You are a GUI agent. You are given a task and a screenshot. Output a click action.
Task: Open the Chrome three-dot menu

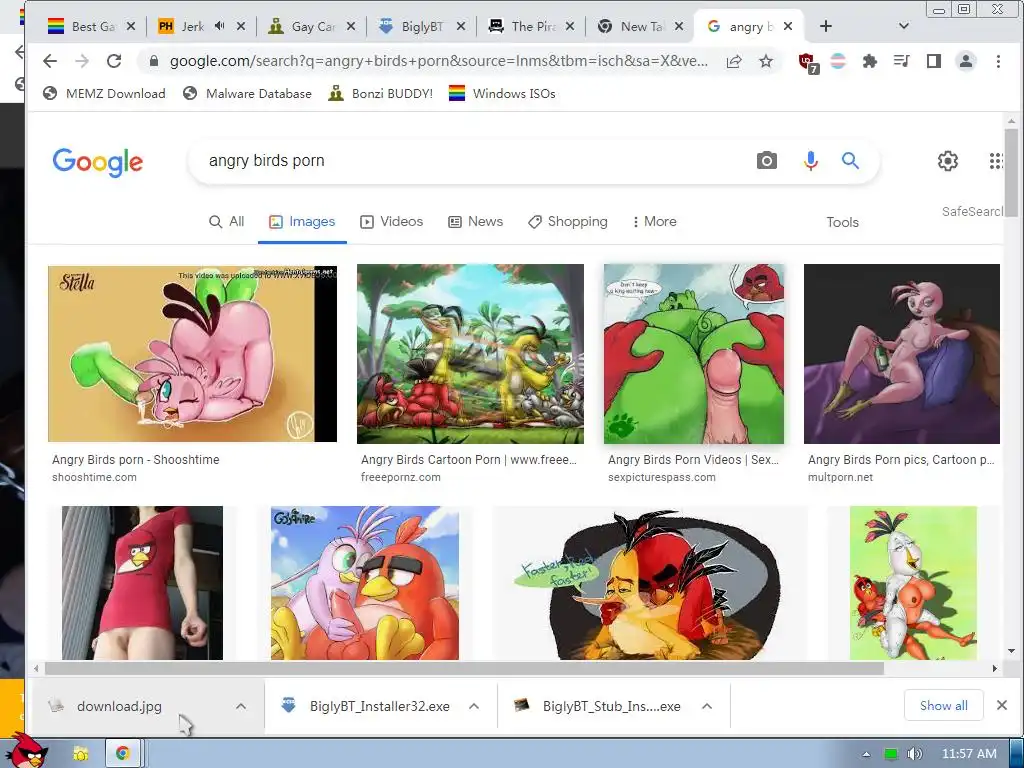pyautogui.click(x=998, y=61)
